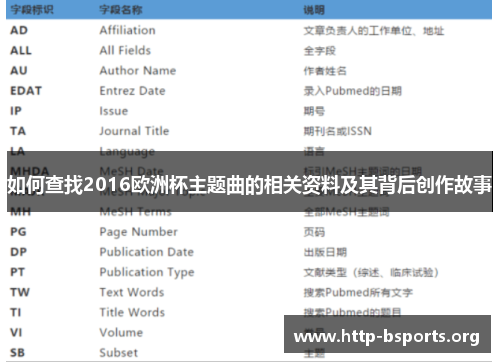
Task: Click the 搜索Pubmed所有文字 description
Action: (358, 293)
